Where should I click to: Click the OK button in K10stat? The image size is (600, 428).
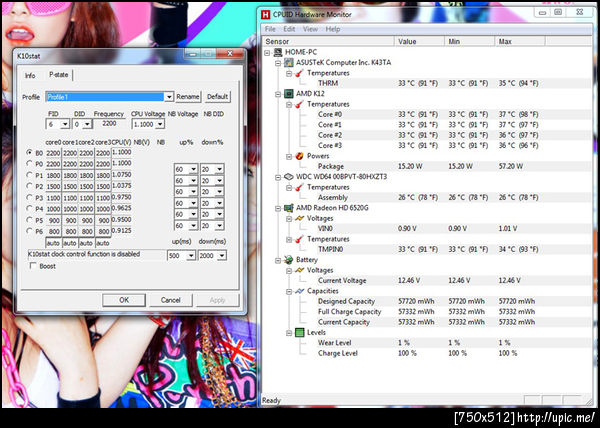pyautogui.click(x=124, y=300)
